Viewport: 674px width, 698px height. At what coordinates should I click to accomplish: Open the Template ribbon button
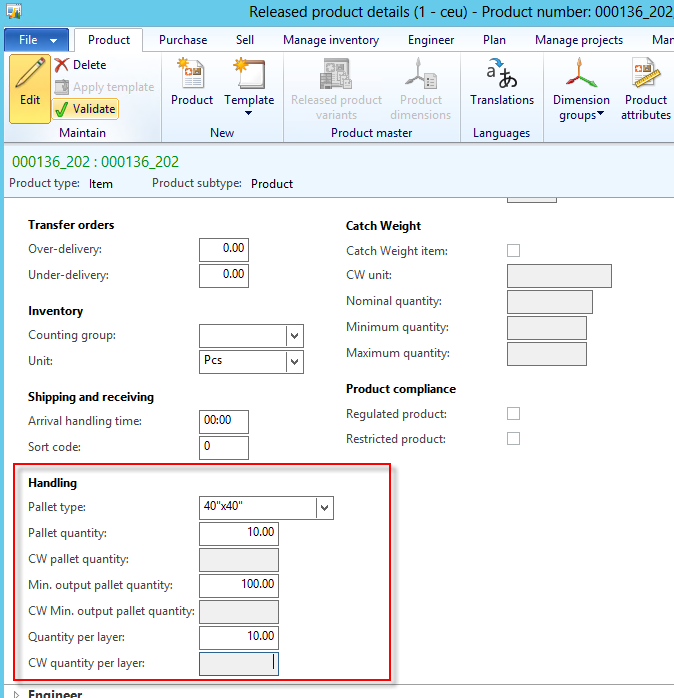(x=249, y=85)
